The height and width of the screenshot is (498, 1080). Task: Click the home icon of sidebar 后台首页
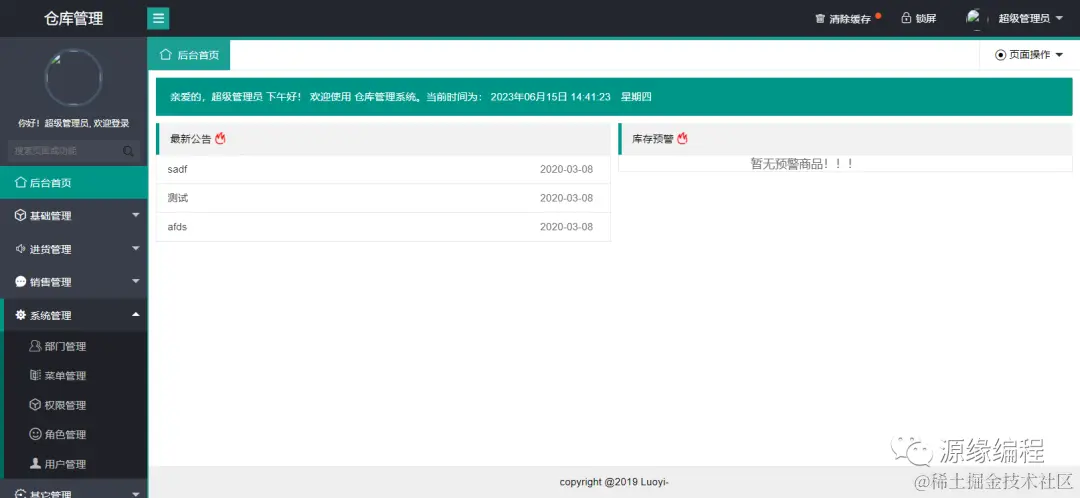coord(21,183)
